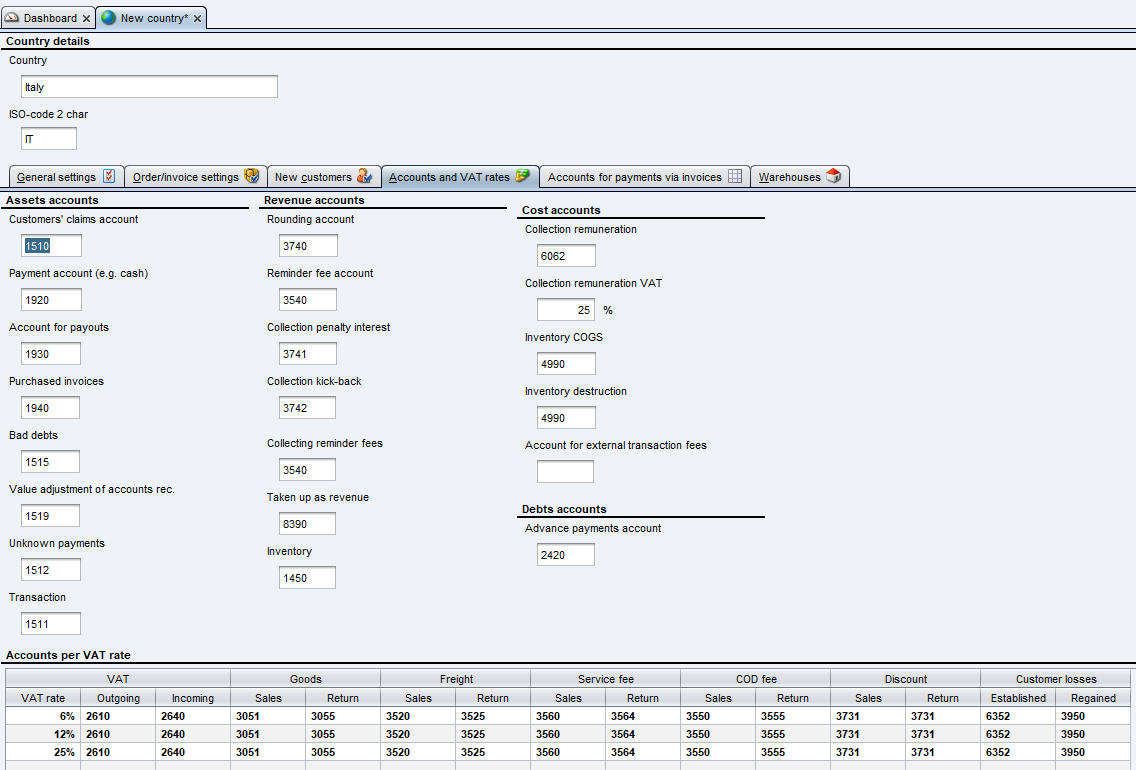Screen dimensions: 1136x770
Task: Close the New country tab
Action: 197,19
